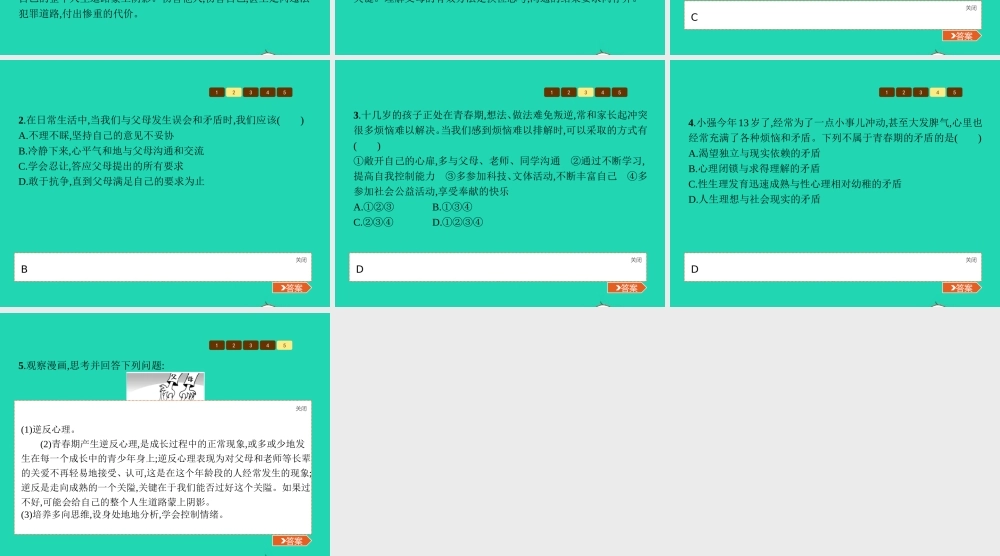Select option B.心理闭锁与求得理解的矛盾
Image resolution: width=1000 pixels, height=556 pixels.
[754, 169]
